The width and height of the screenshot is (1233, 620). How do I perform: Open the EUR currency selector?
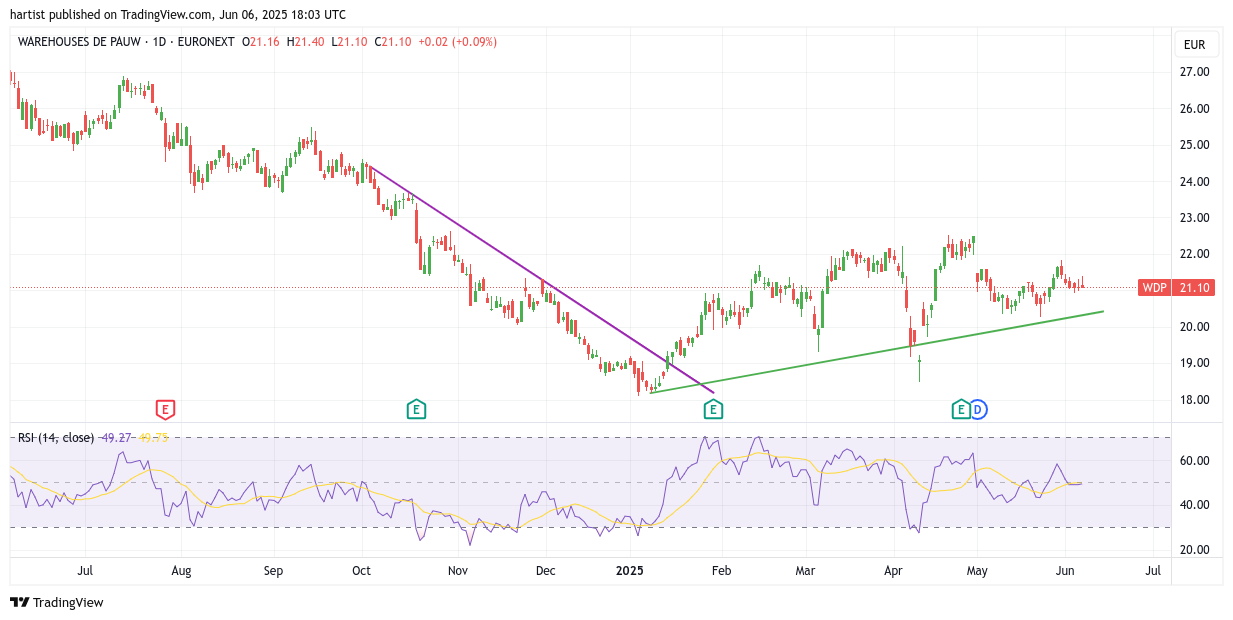[x=1194, y=45]
